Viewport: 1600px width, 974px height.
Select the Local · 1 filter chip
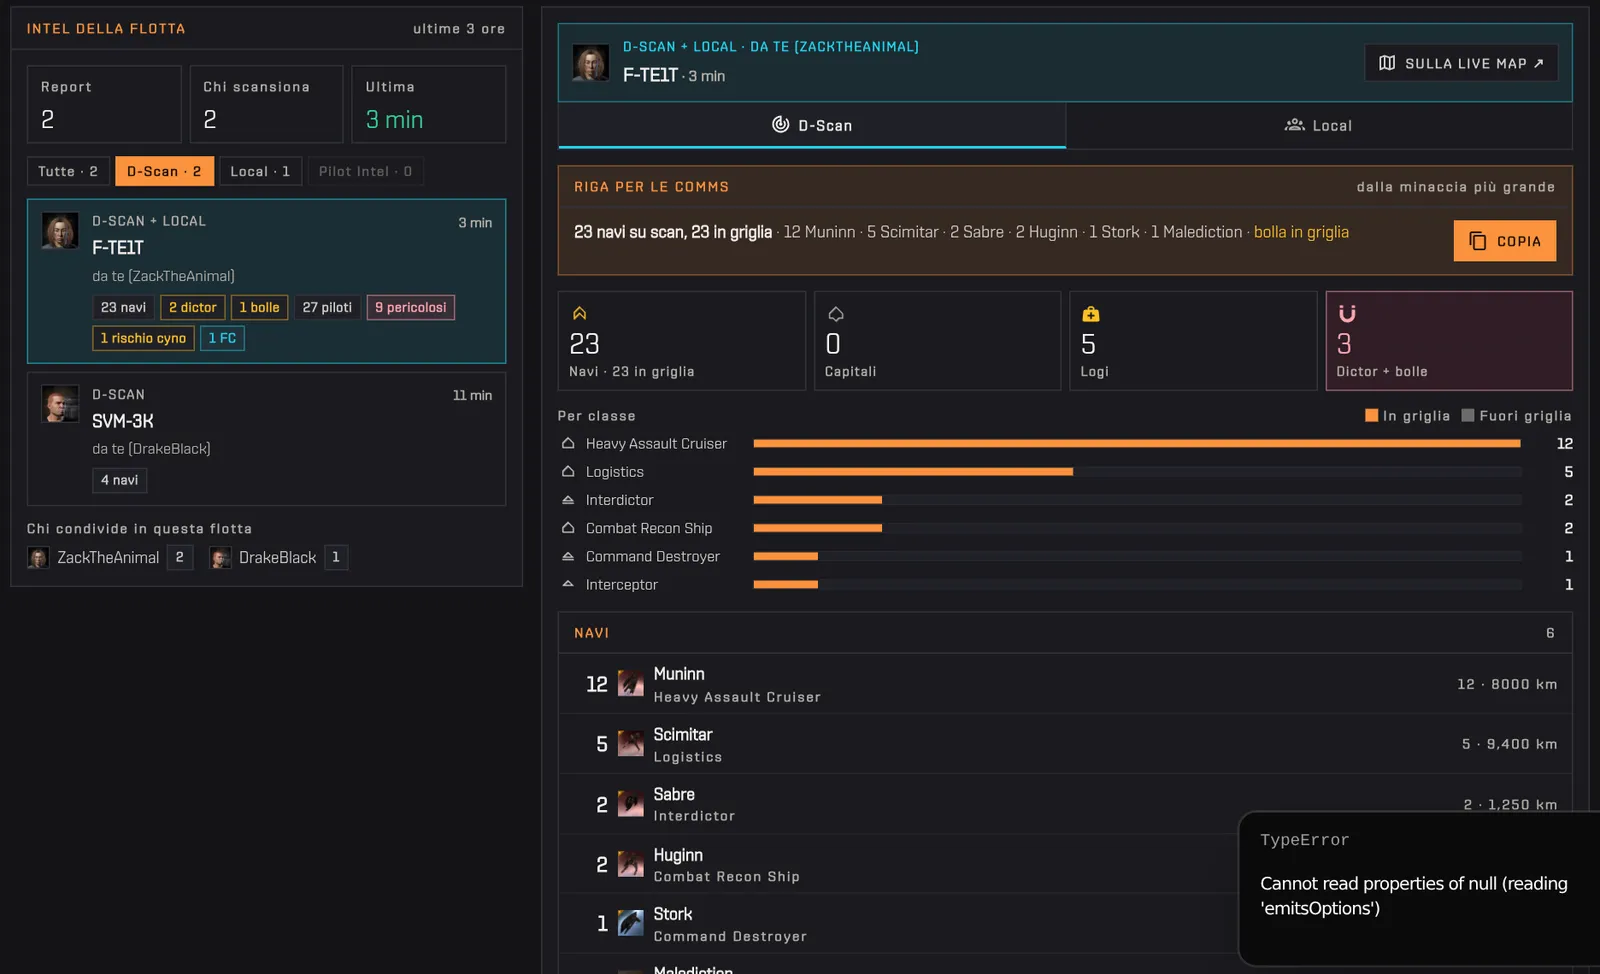click(260, 171)
